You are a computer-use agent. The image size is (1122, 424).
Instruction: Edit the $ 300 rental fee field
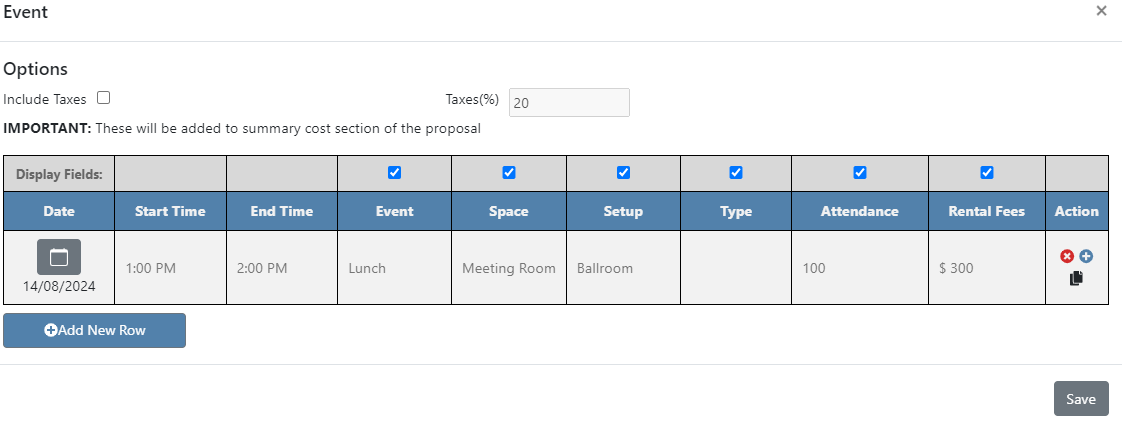click(x=987, y=268)
